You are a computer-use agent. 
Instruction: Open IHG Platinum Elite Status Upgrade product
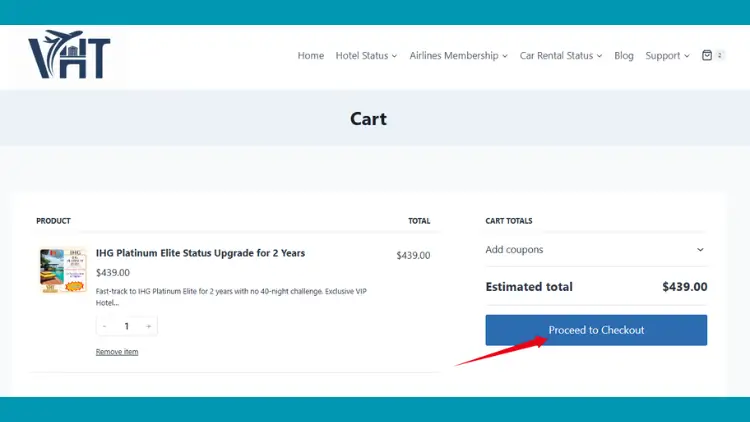coord(200,253)
